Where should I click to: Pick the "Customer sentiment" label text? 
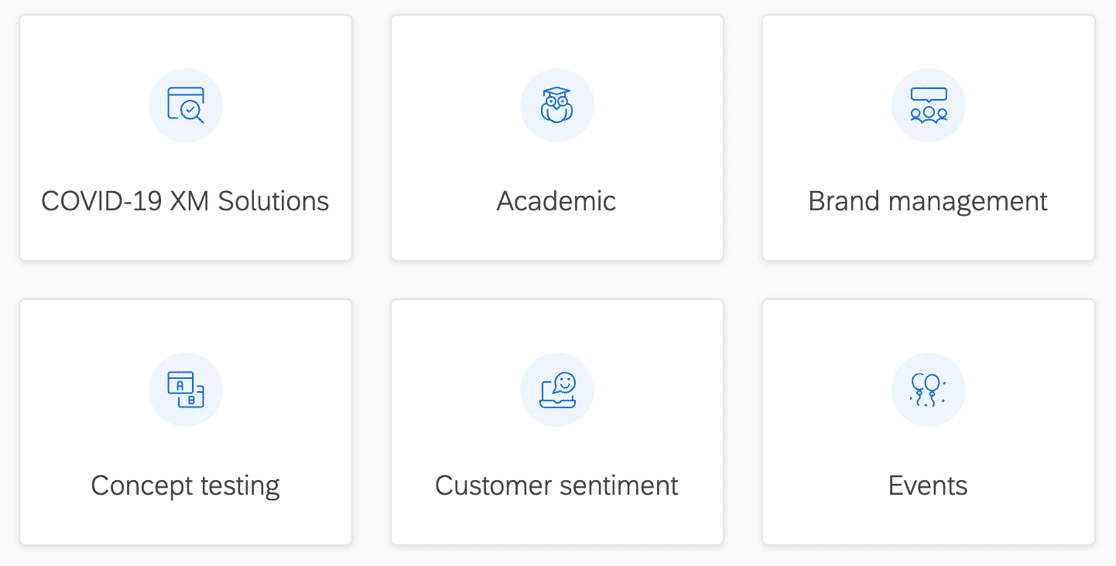tap(556, 486)
